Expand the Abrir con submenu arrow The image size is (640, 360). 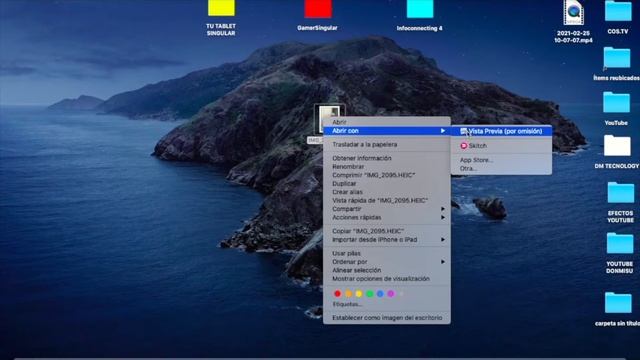click(x=443, y=131)
